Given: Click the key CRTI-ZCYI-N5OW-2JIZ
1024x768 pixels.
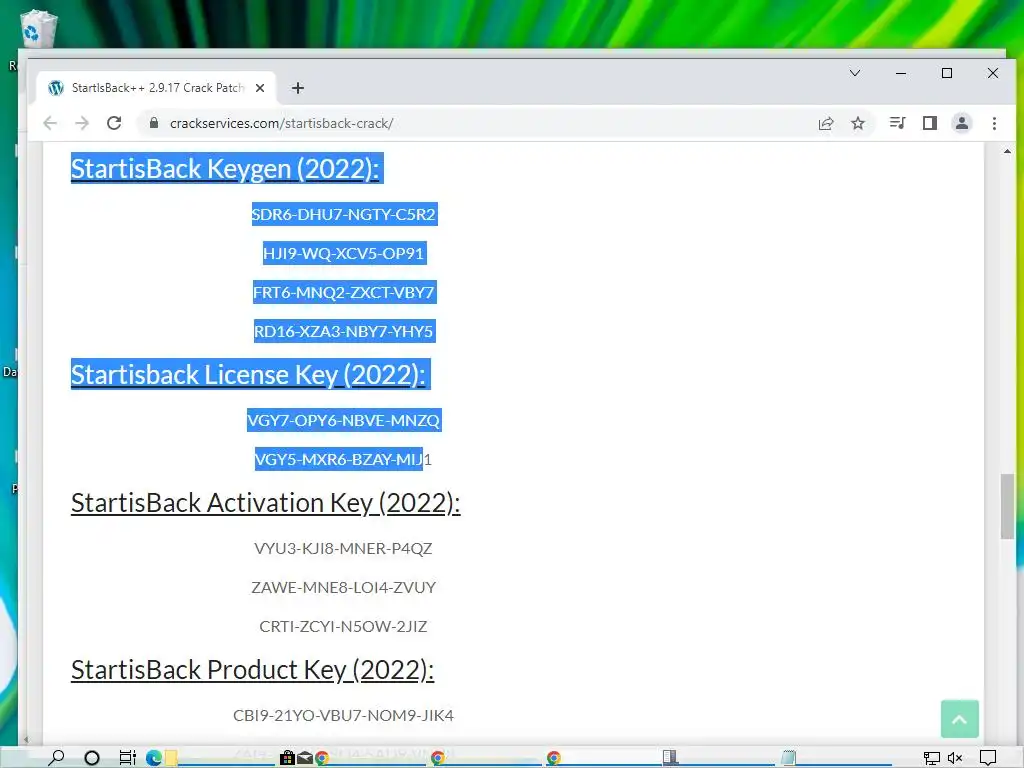Looking at the screenshot, I should pos(344,627).
